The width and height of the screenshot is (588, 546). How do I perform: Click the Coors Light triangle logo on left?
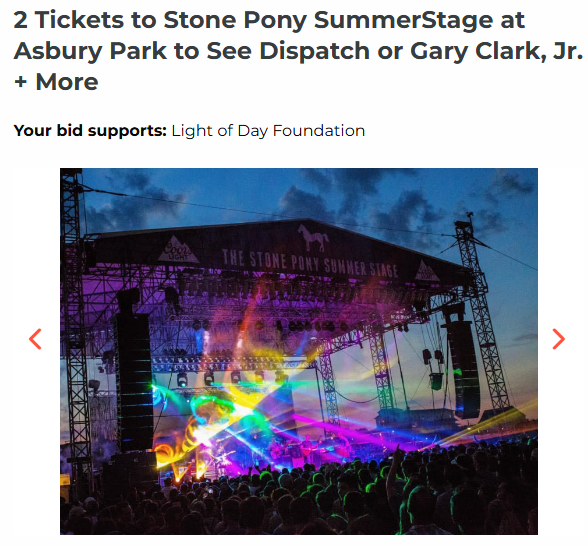(178, 249)
